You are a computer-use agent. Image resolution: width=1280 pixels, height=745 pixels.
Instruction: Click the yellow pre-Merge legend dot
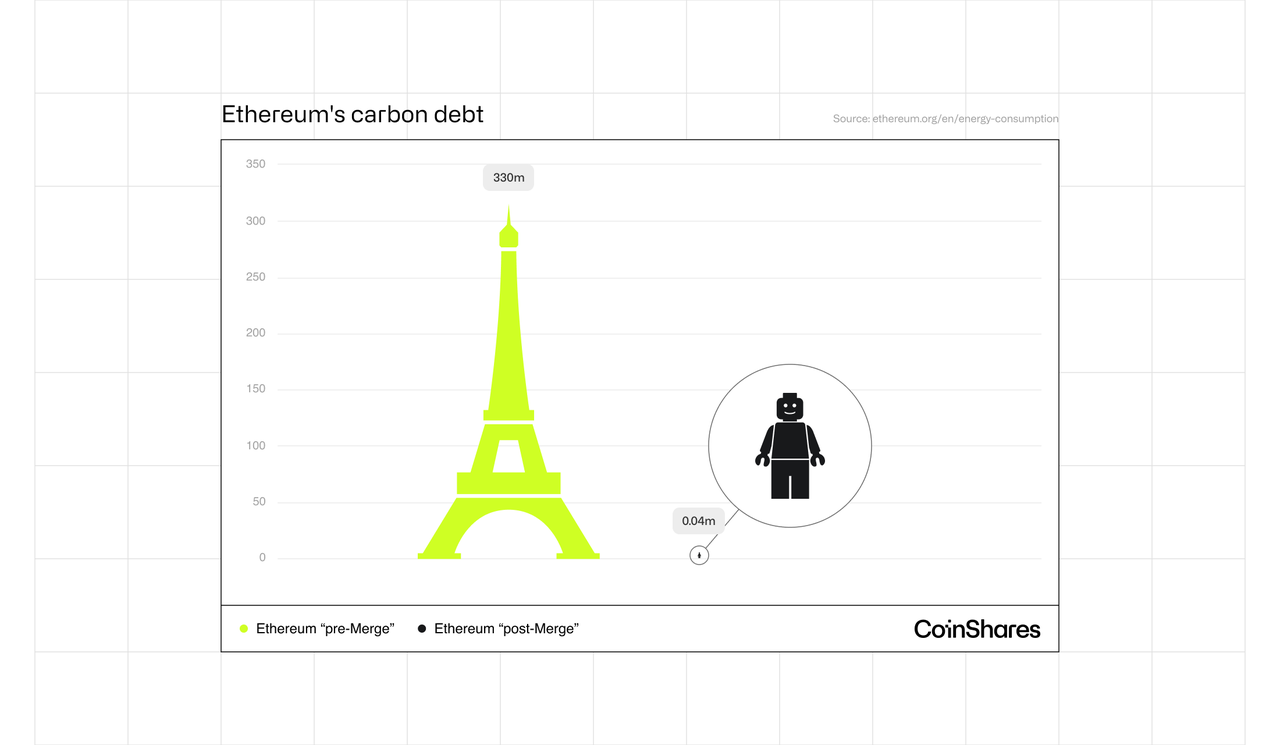(243, 629)
